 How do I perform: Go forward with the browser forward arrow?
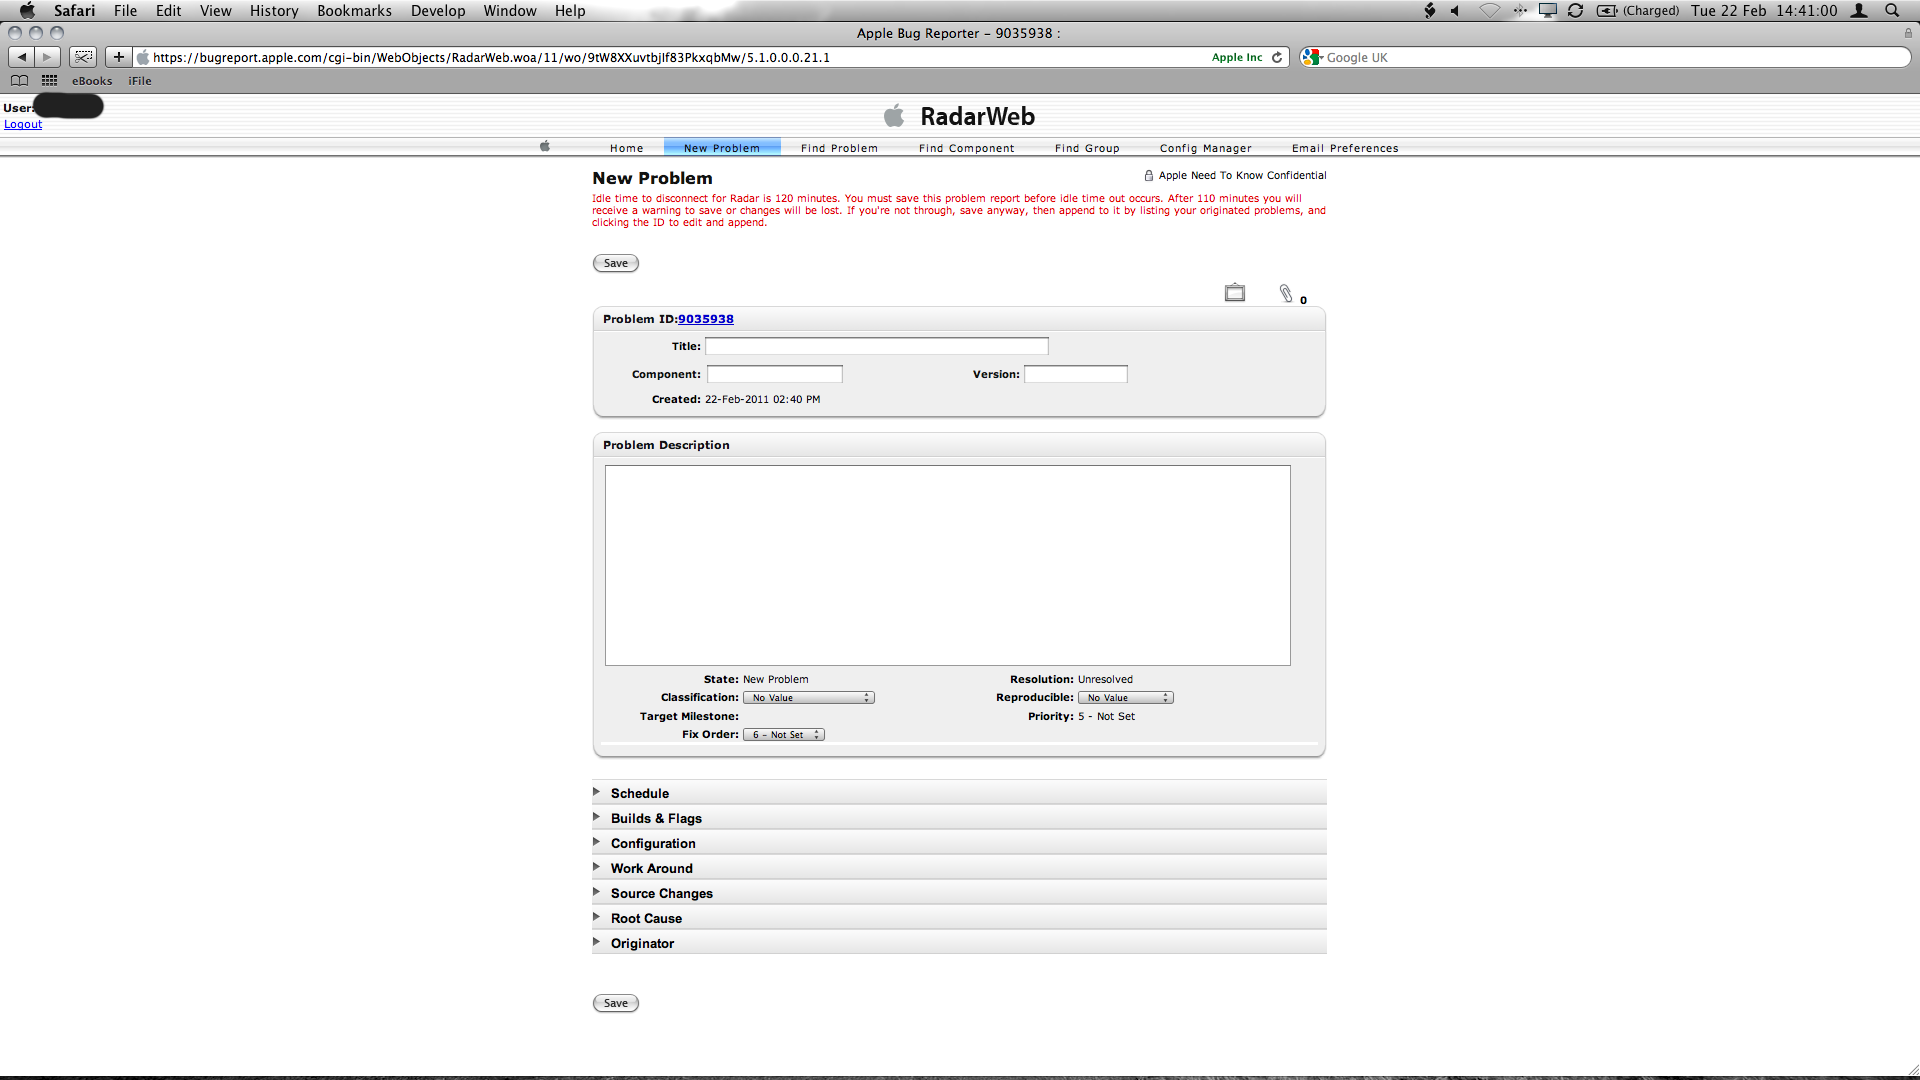click(x=47, y=57)
